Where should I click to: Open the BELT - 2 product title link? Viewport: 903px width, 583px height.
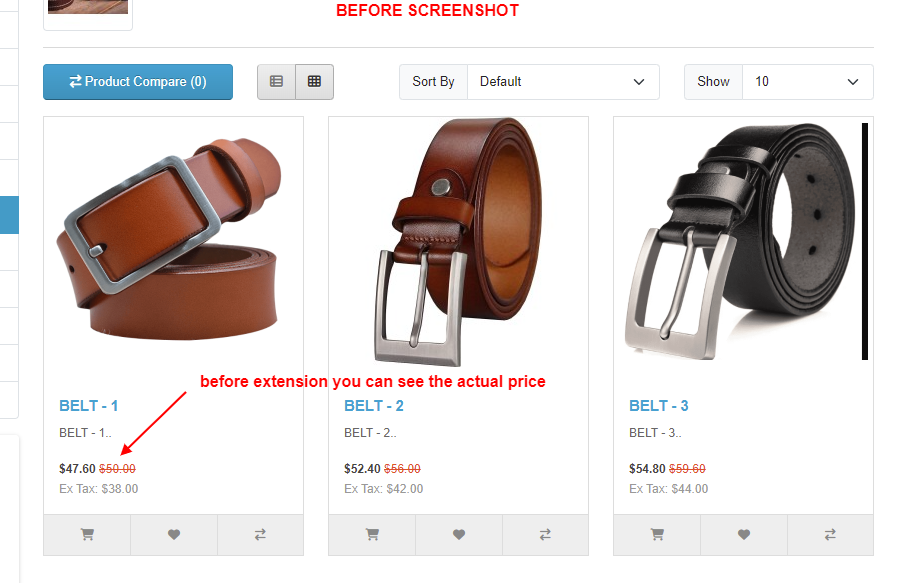tap(374, 406)
